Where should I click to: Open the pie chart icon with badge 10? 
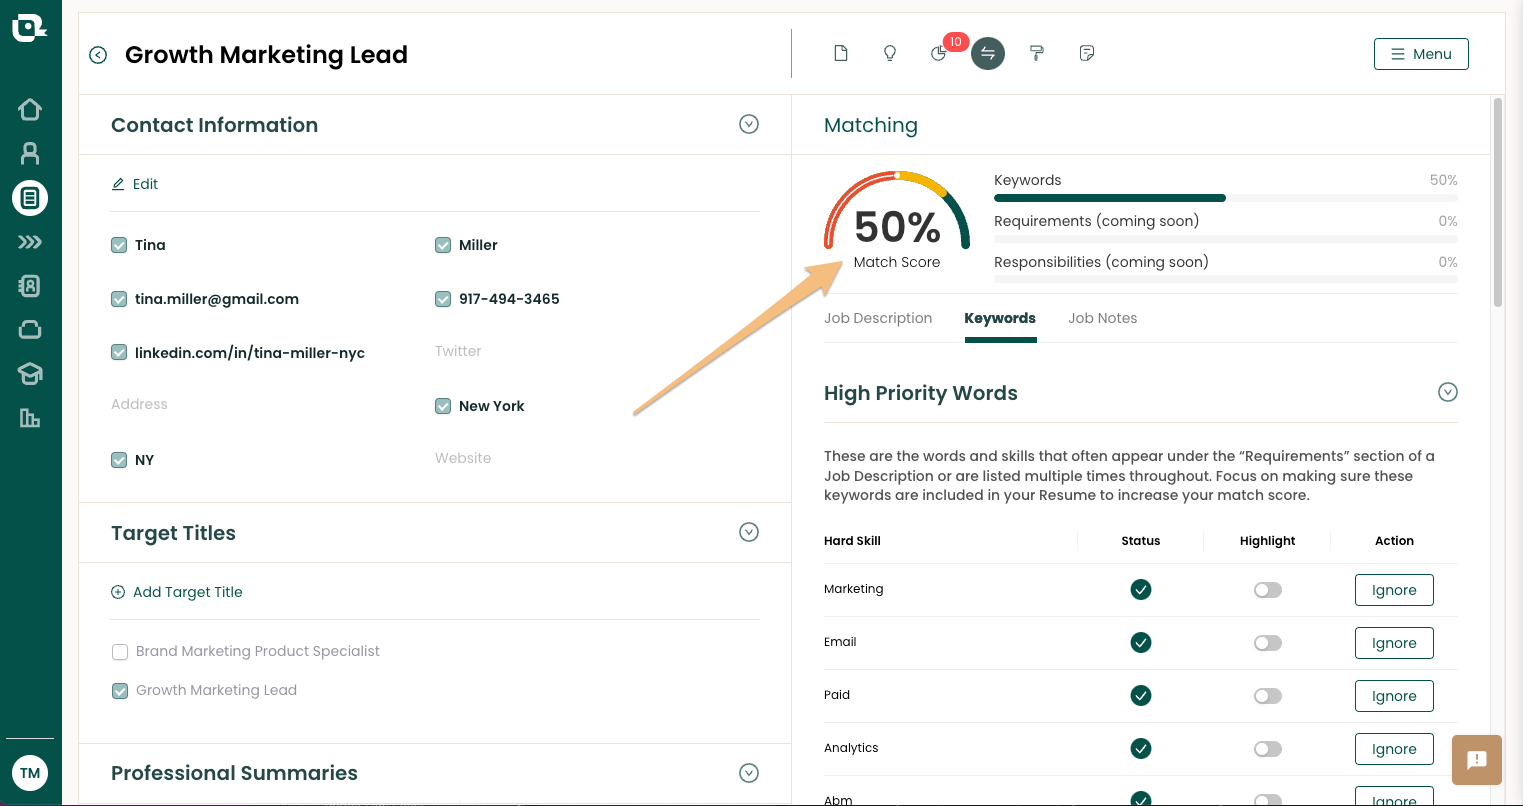(x=939, y=53)
